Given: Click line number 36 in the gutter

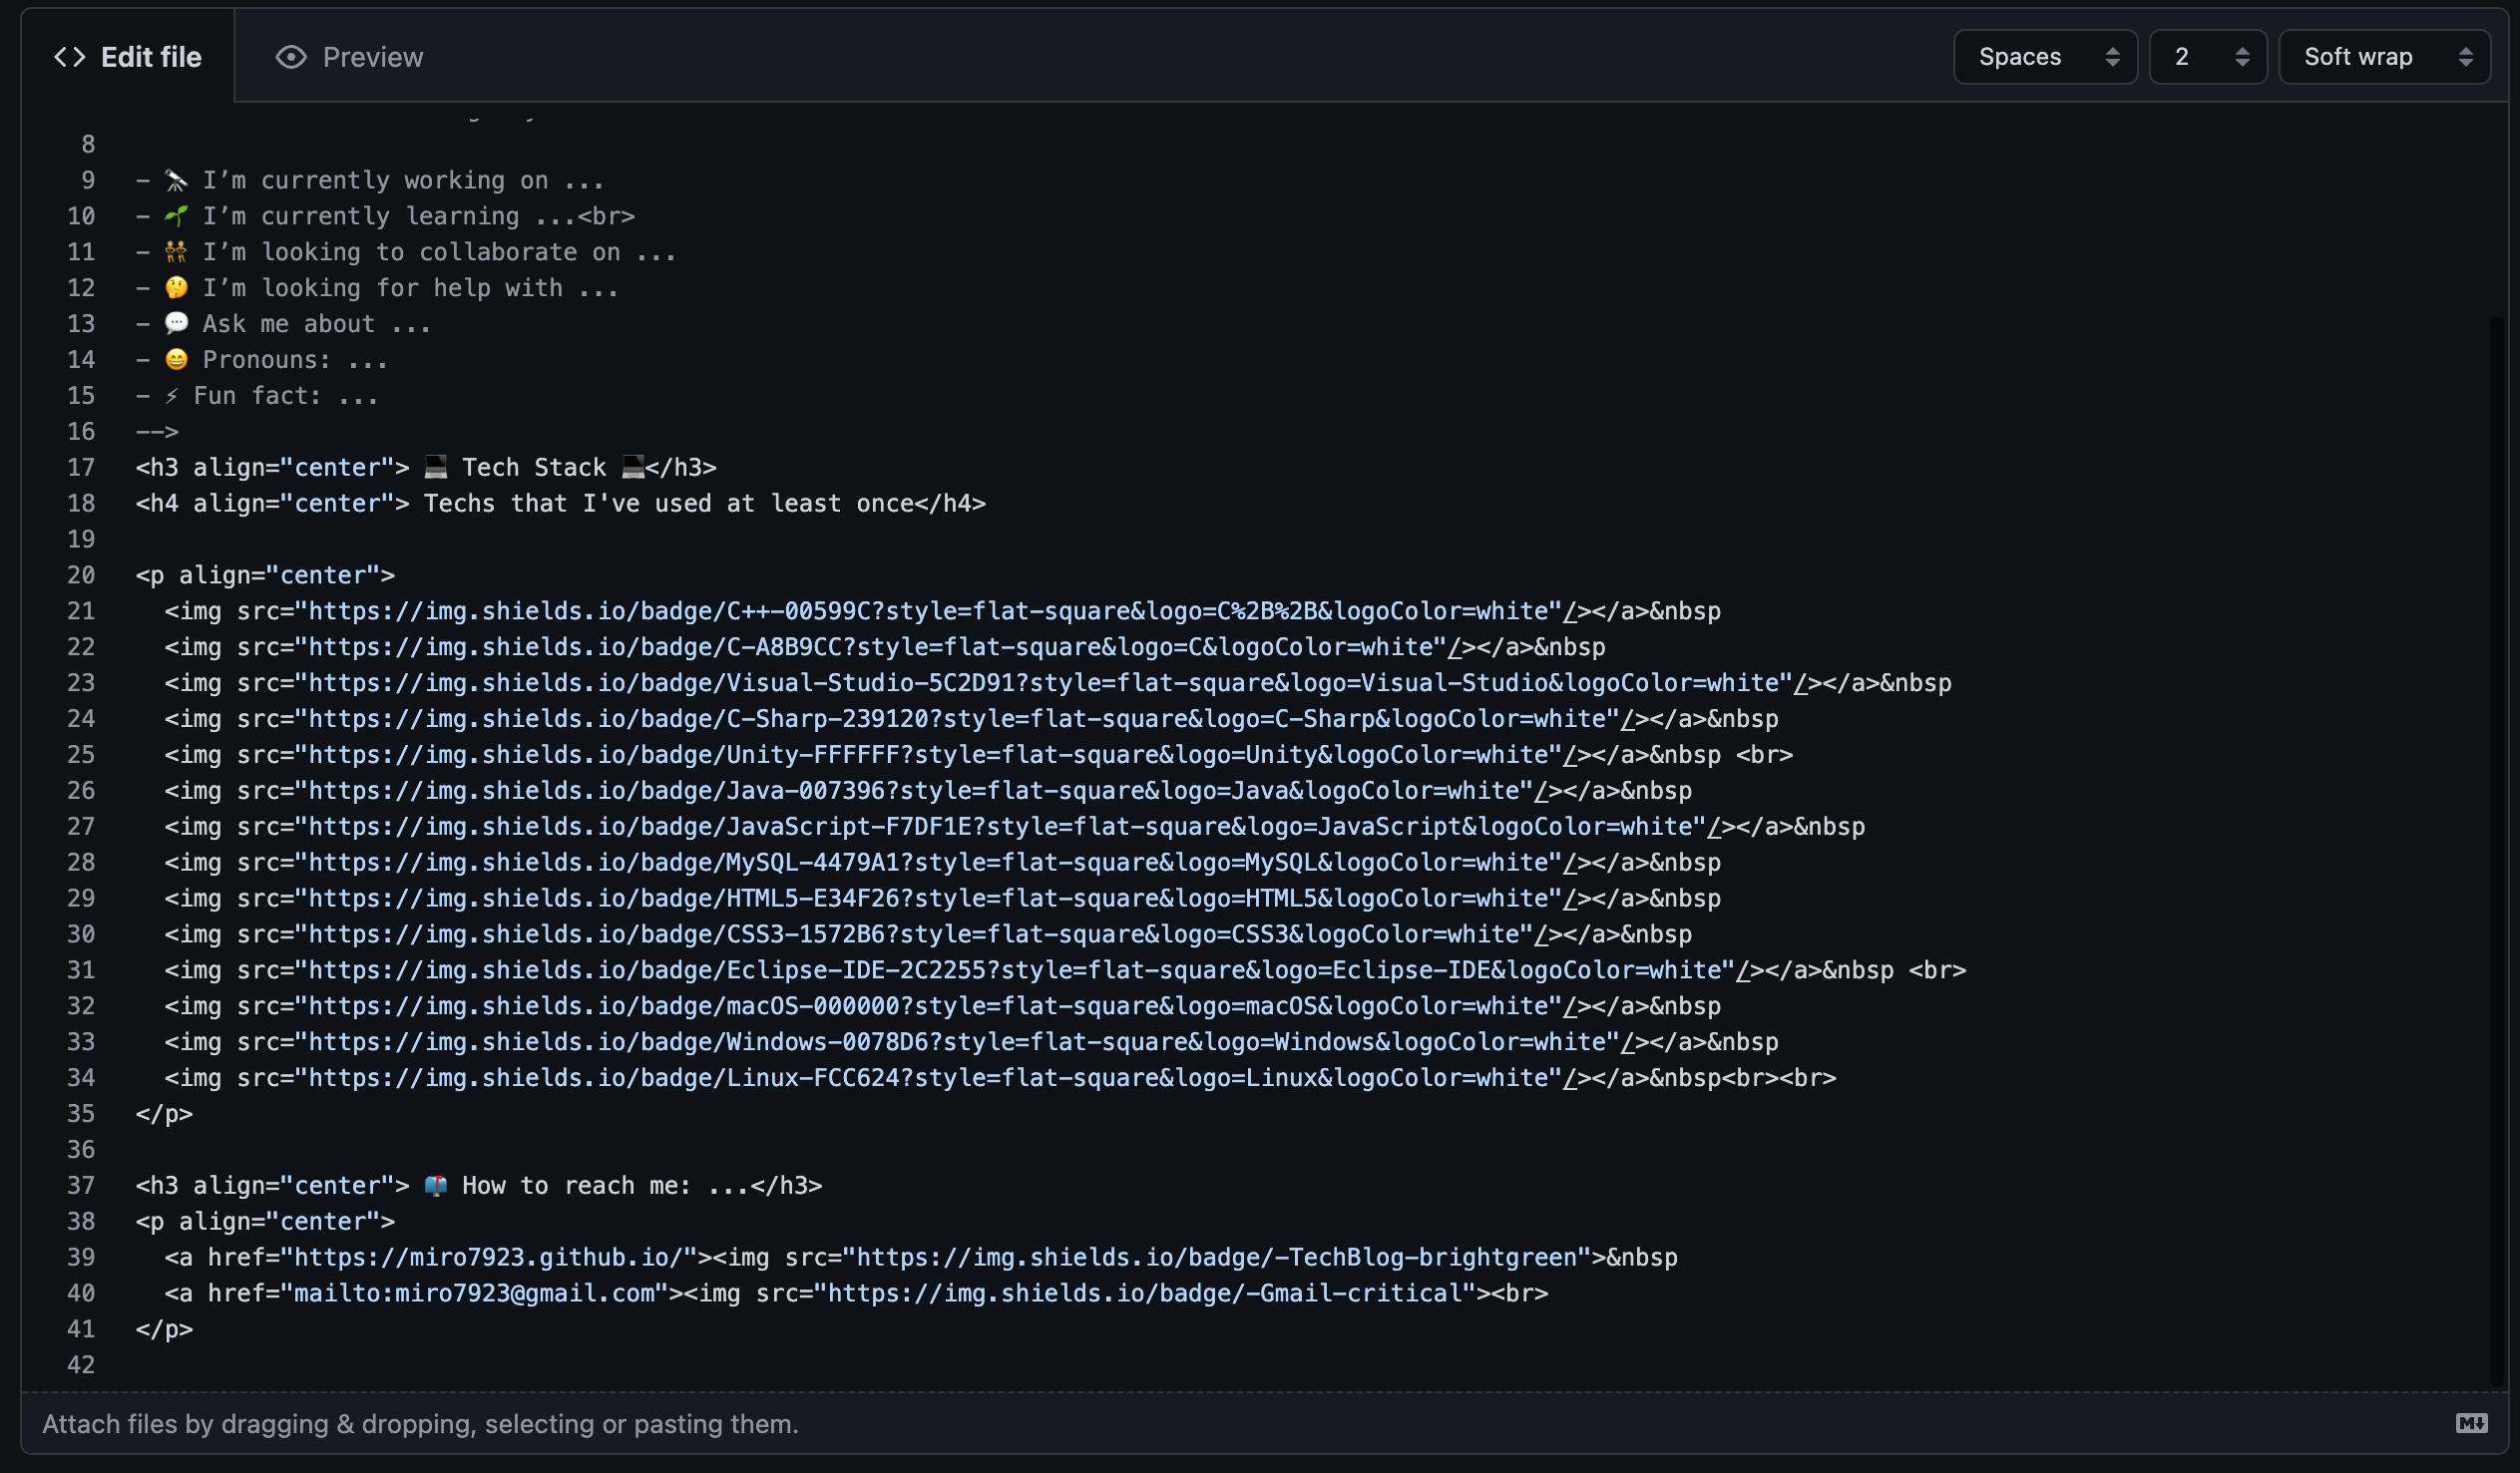Looking at the screenshot, I should tap(81, 1150).
